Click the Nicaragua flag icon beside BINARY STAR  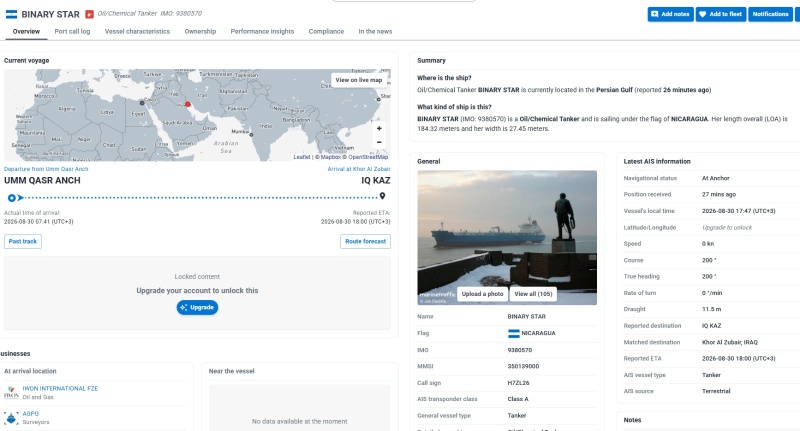click(x=11, y=14)
